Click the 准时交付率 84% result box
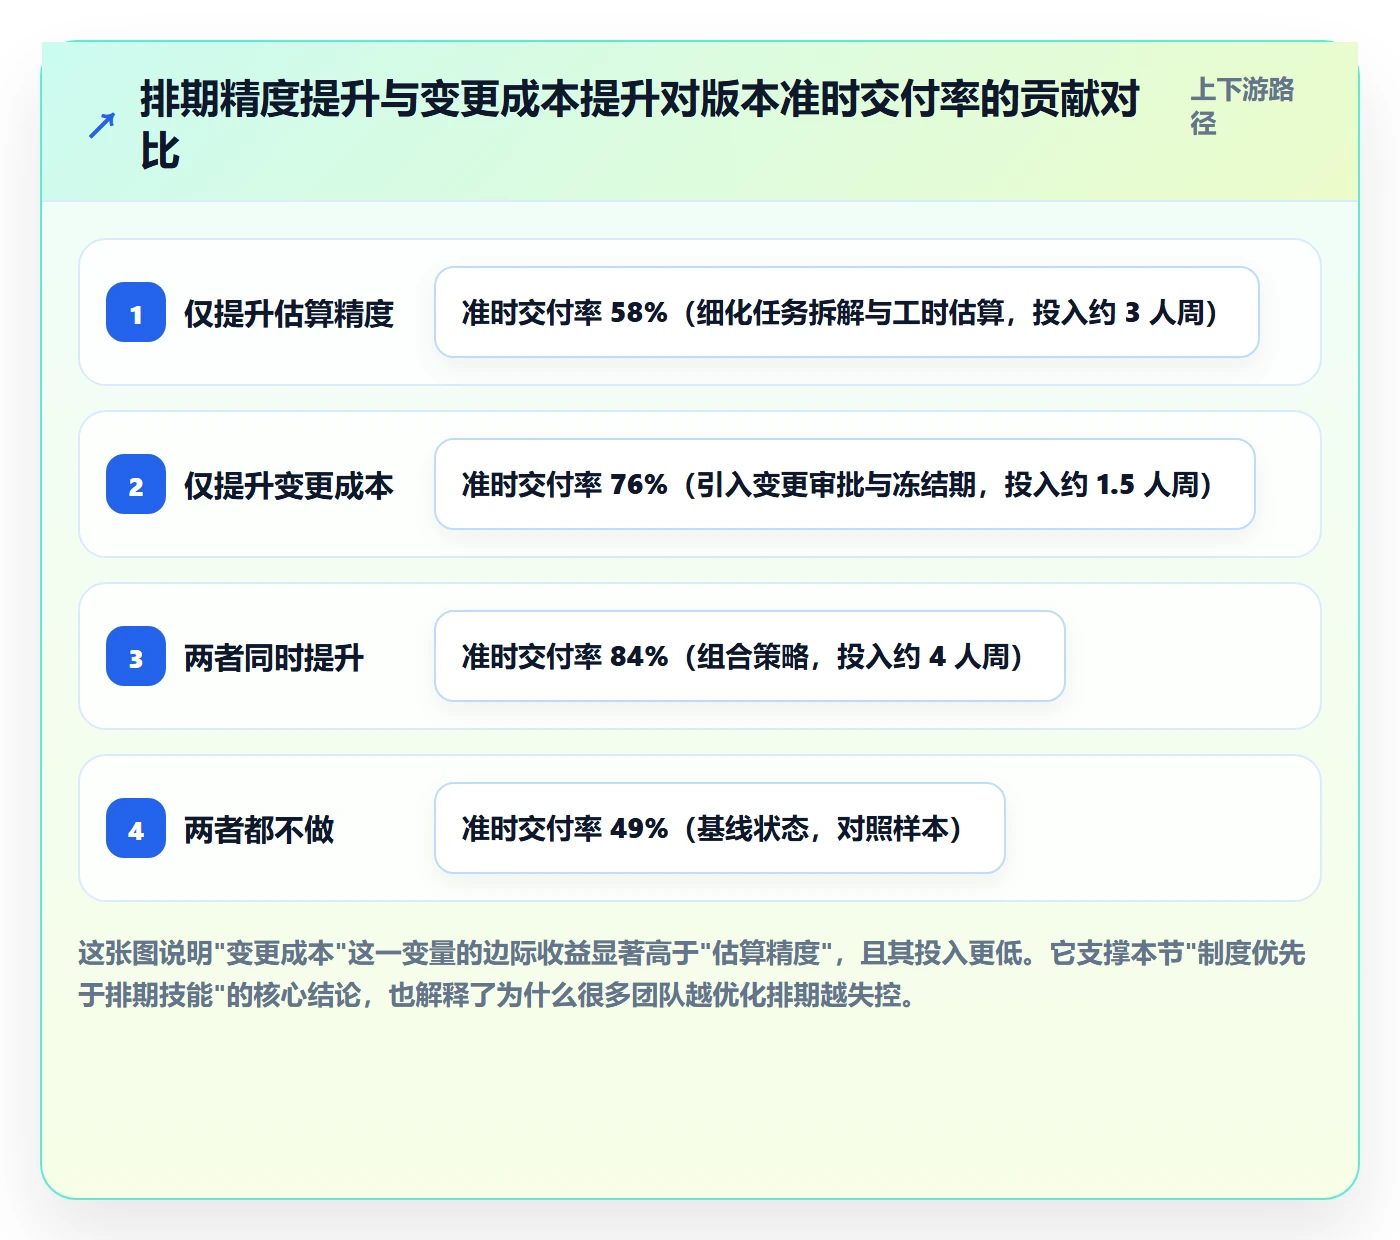Image resolution: width=1400 pixels, height=1240 pixels. (750, 656)
